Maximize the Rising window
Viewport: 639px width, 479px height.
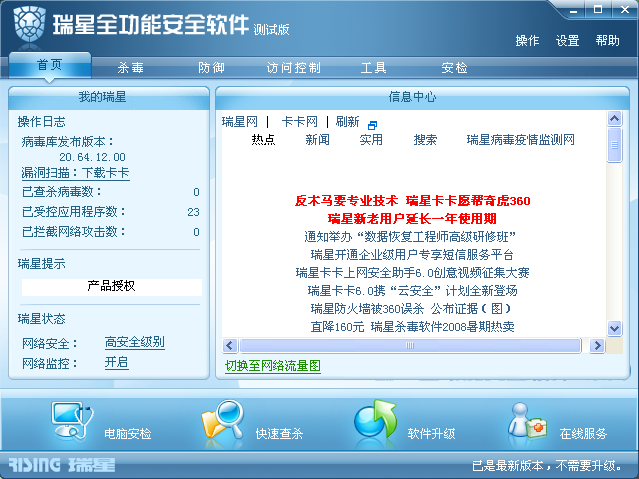(598, 9)
